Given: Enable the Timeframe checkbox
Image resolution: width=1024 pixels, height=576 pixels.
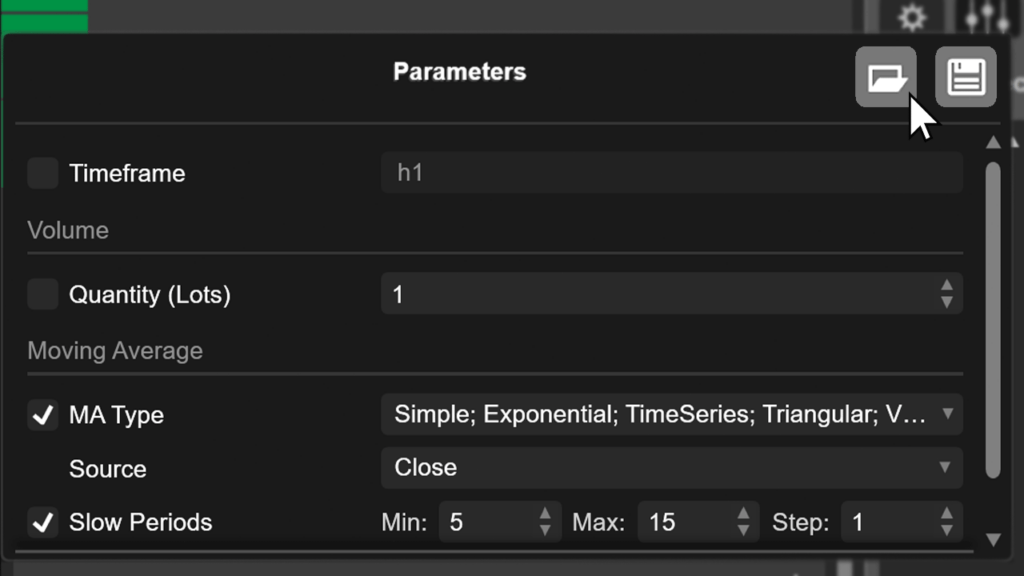Looking at the screenshot, I should tap(43, 173).
